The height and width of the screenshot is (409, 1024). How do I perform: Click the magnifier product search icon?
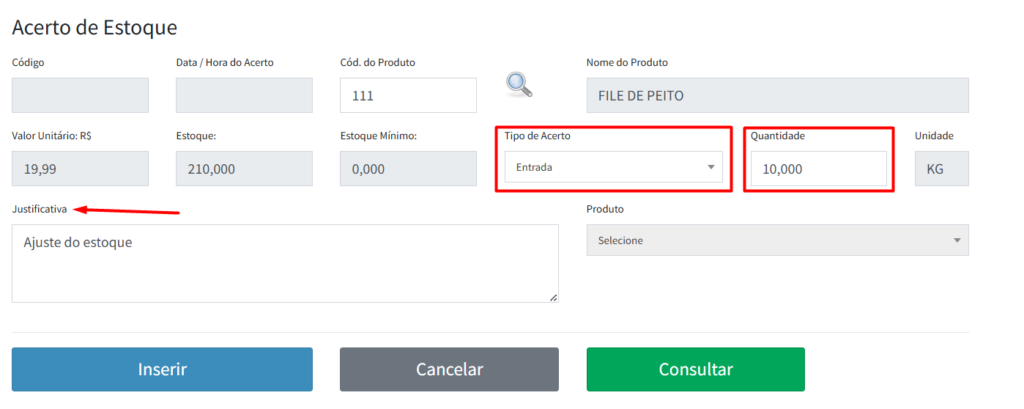click(x=518, y=84)
